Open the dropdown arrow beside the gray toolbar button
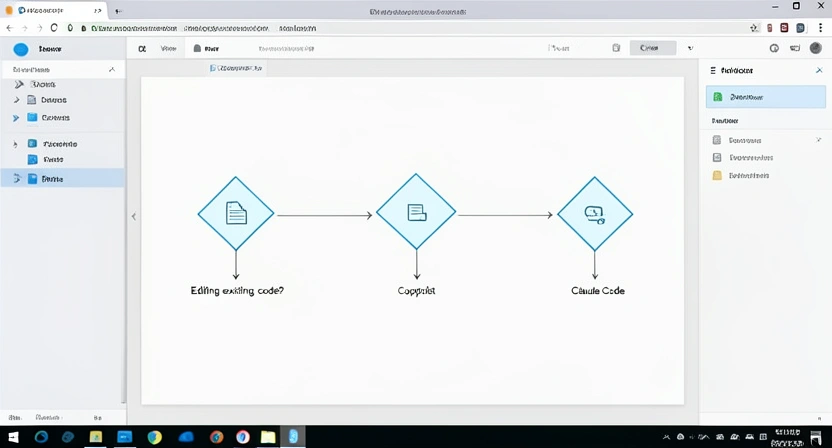The height and width of the screenshot is (448, 832). 690,48
